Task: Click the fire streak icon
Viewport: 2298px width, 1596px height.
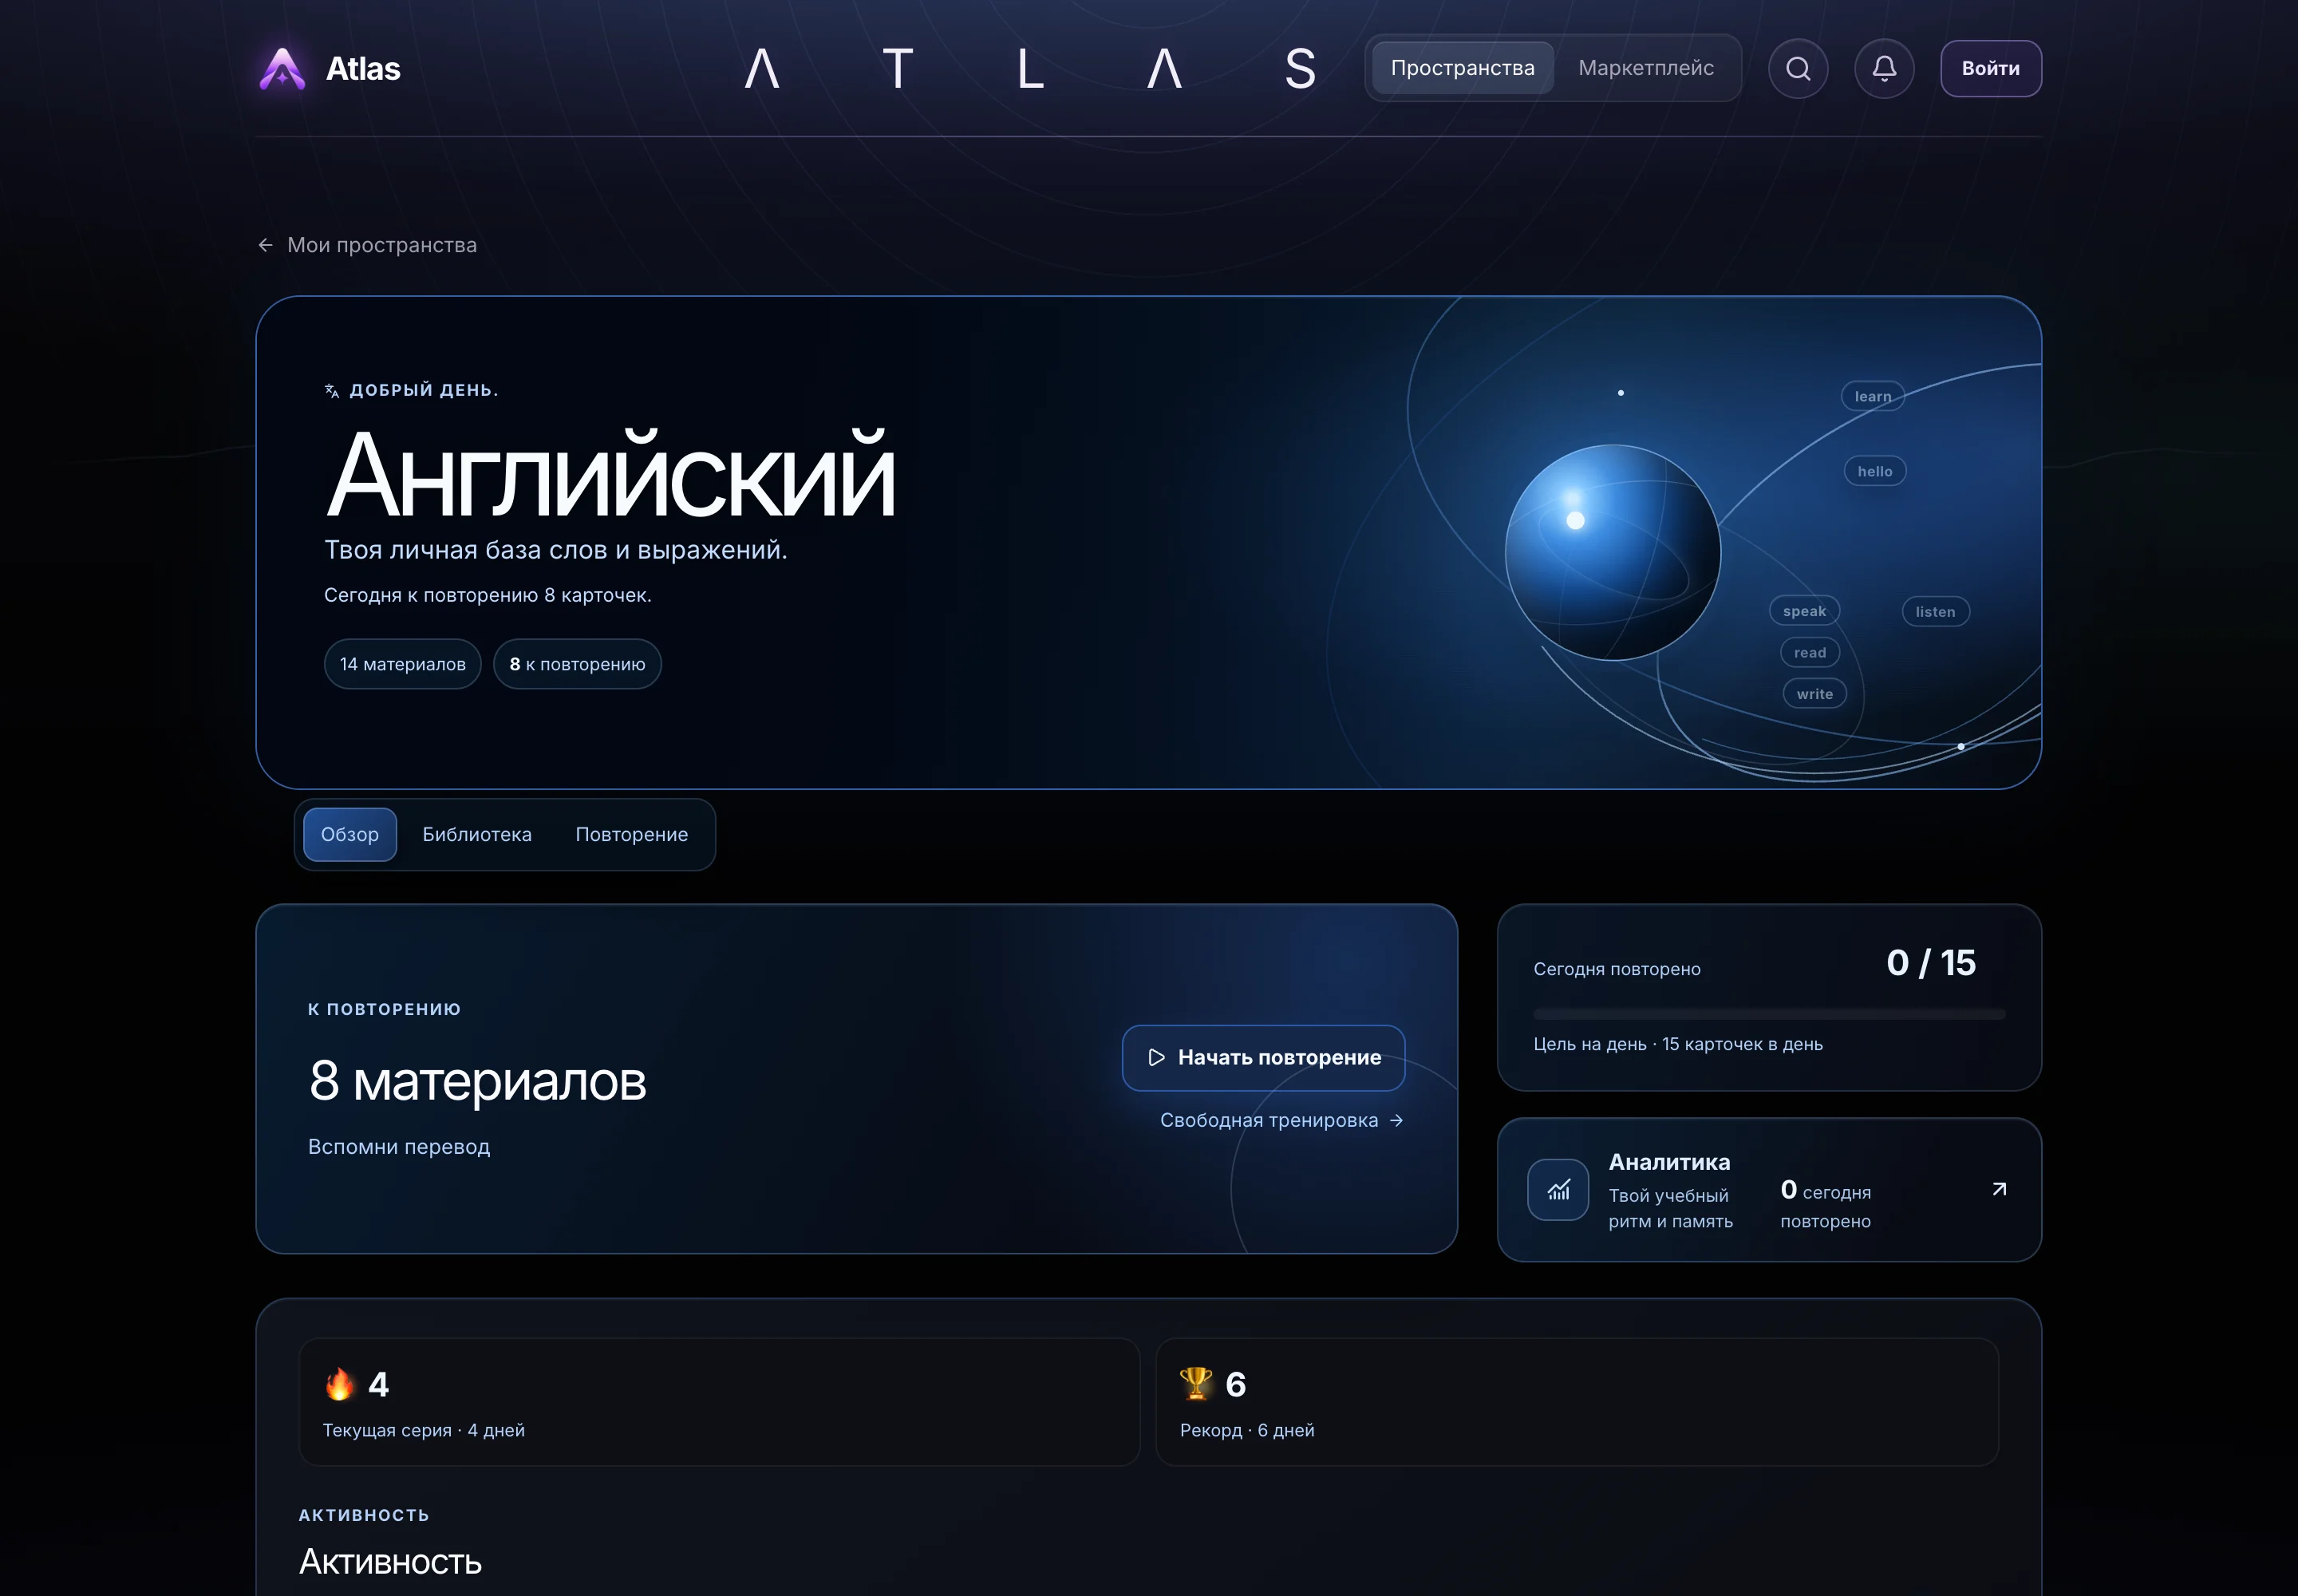Action: pos(340,1384)
